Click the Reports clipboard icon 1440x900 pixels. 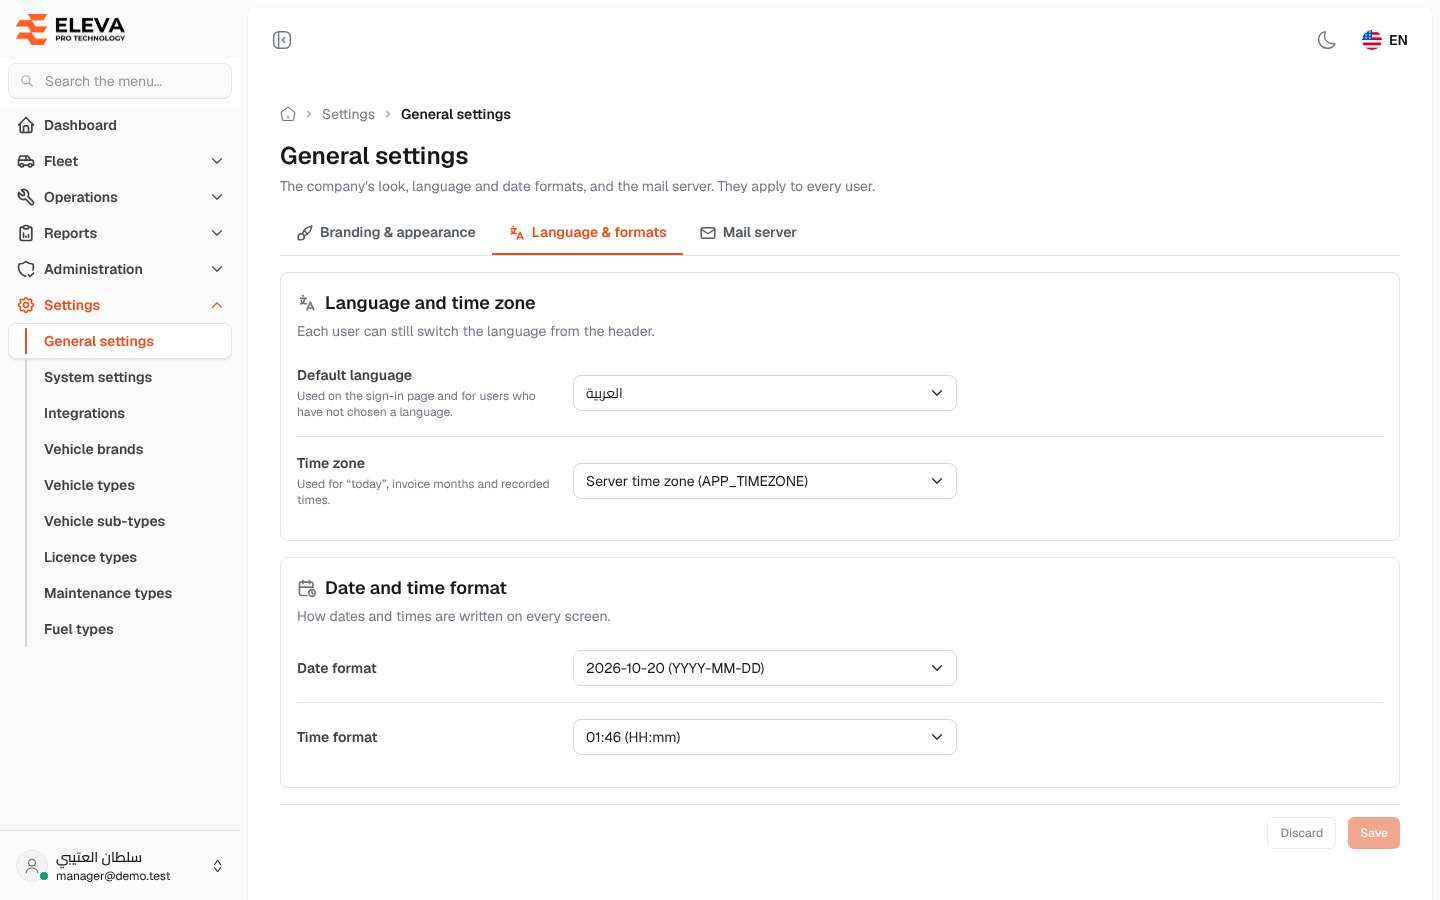click(x=26, y=233)
